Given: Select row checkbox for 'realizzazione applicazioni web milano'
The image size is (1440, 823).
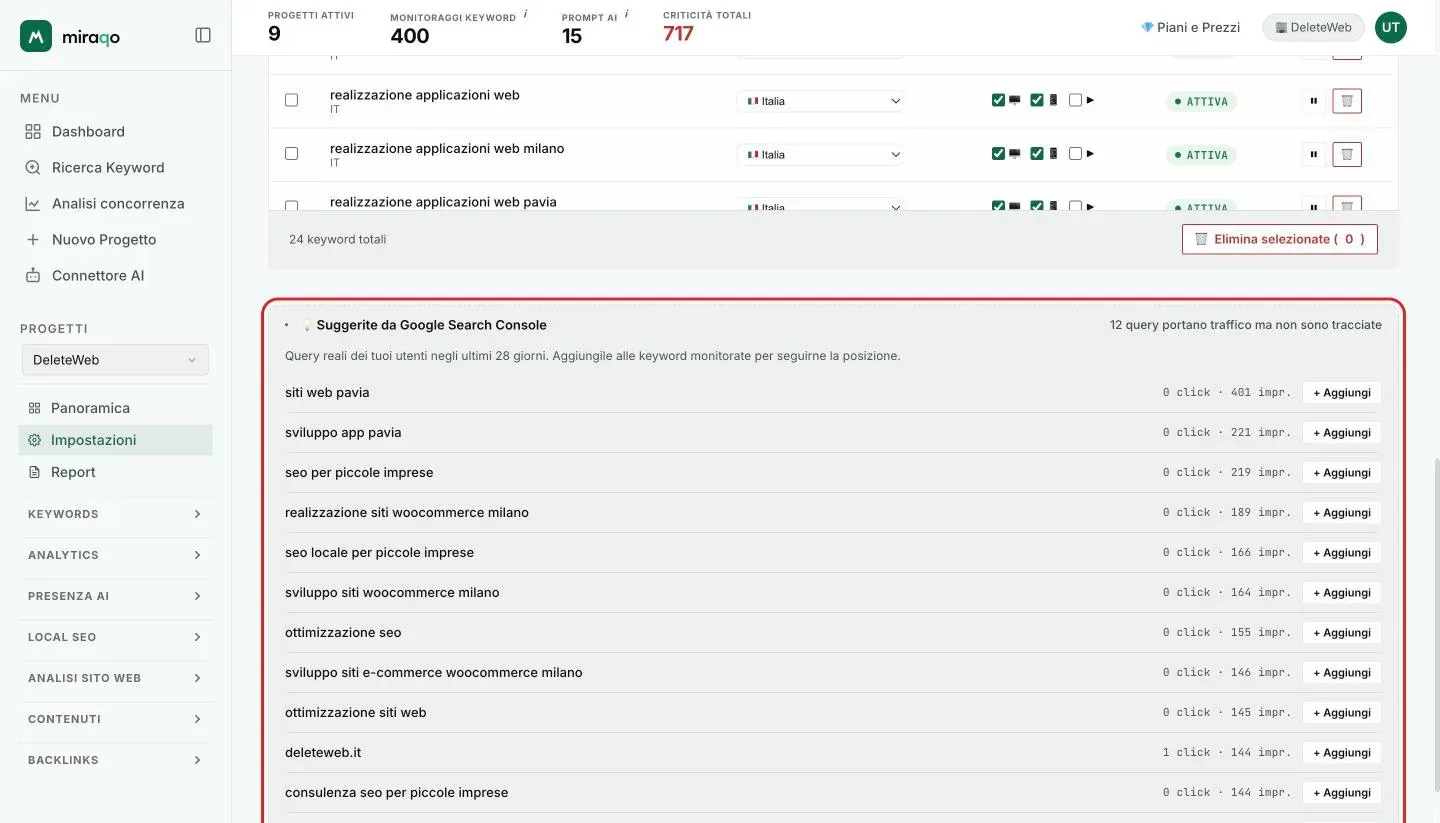Looking at the screenshot, I should pyautogui.click(x=291, y=154).
